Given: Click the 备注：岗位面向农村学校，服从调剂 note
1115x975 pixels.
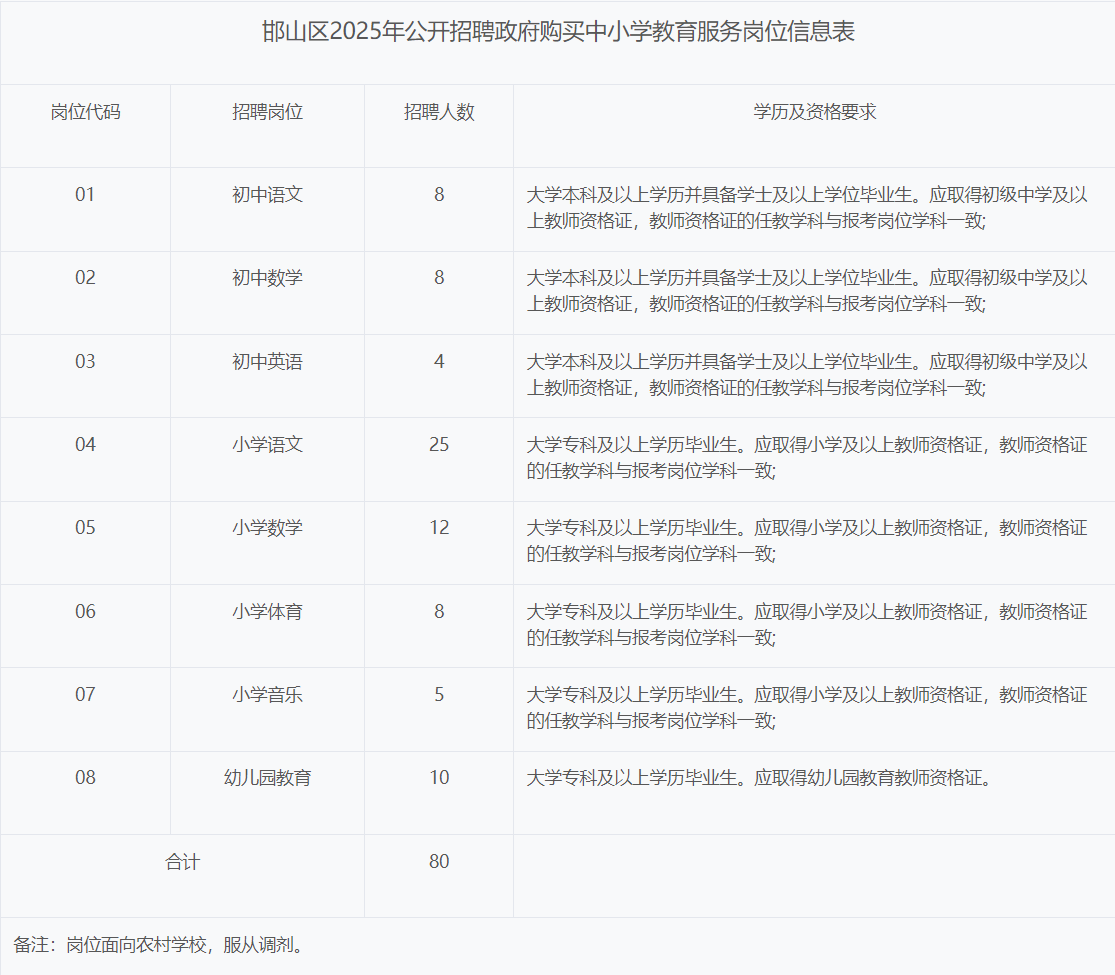Looking at the screenshot, I should tap(159, 945).
